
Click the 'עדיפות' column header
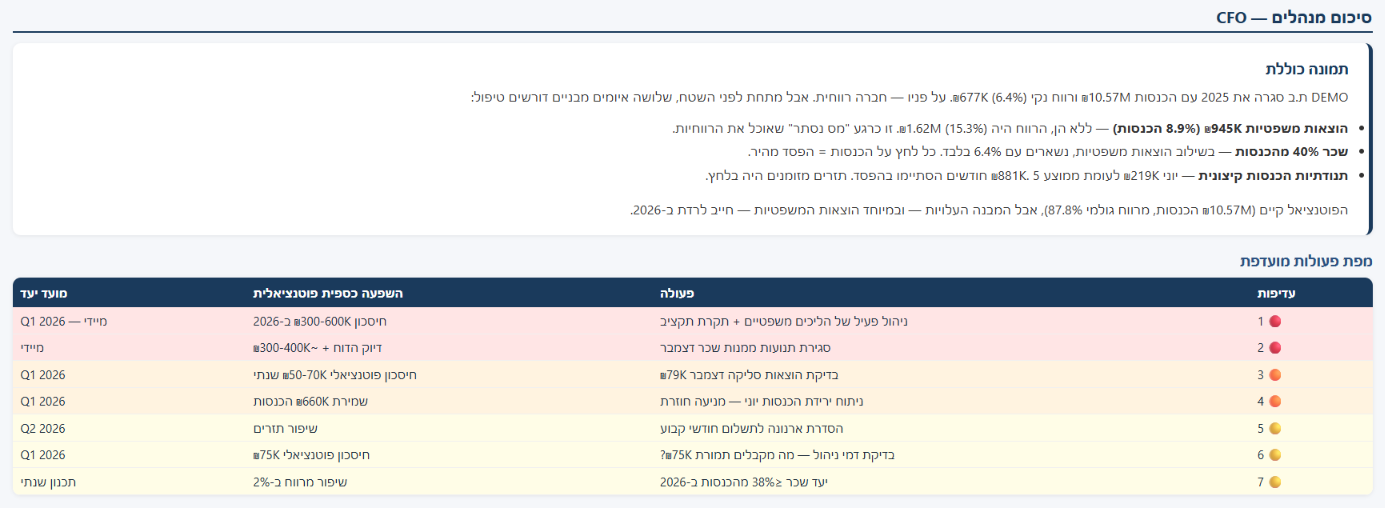click(x=1277, y=293)
